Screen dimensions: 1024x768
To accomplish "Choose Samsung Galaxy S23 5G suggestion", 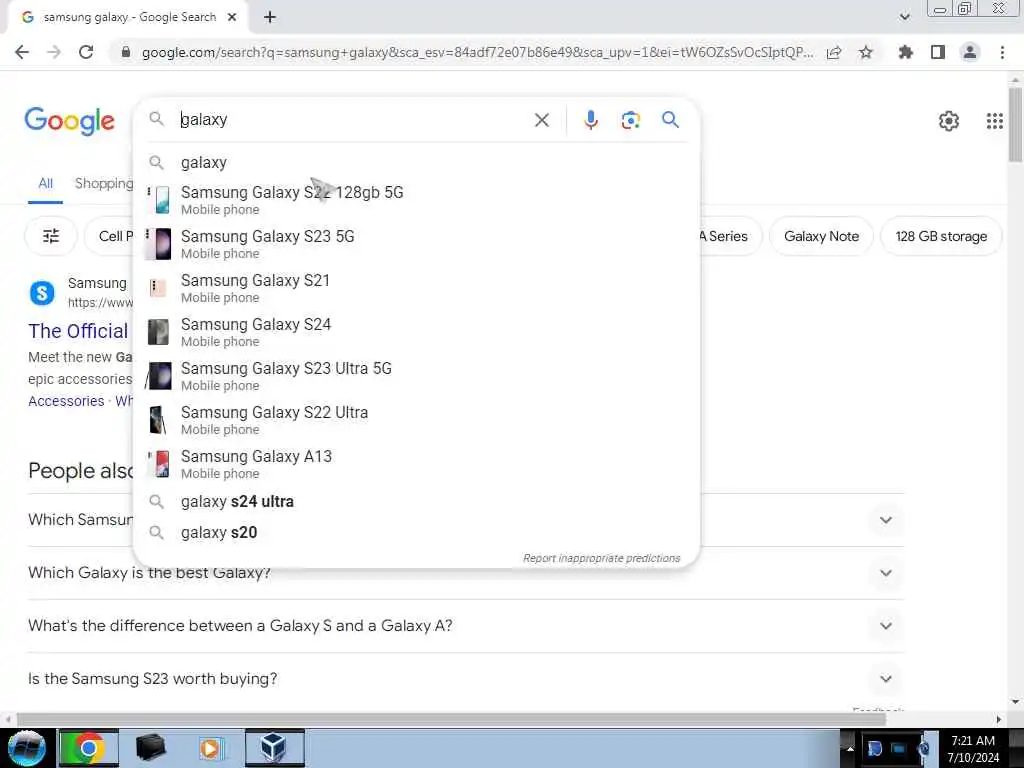I will [417, 244].
